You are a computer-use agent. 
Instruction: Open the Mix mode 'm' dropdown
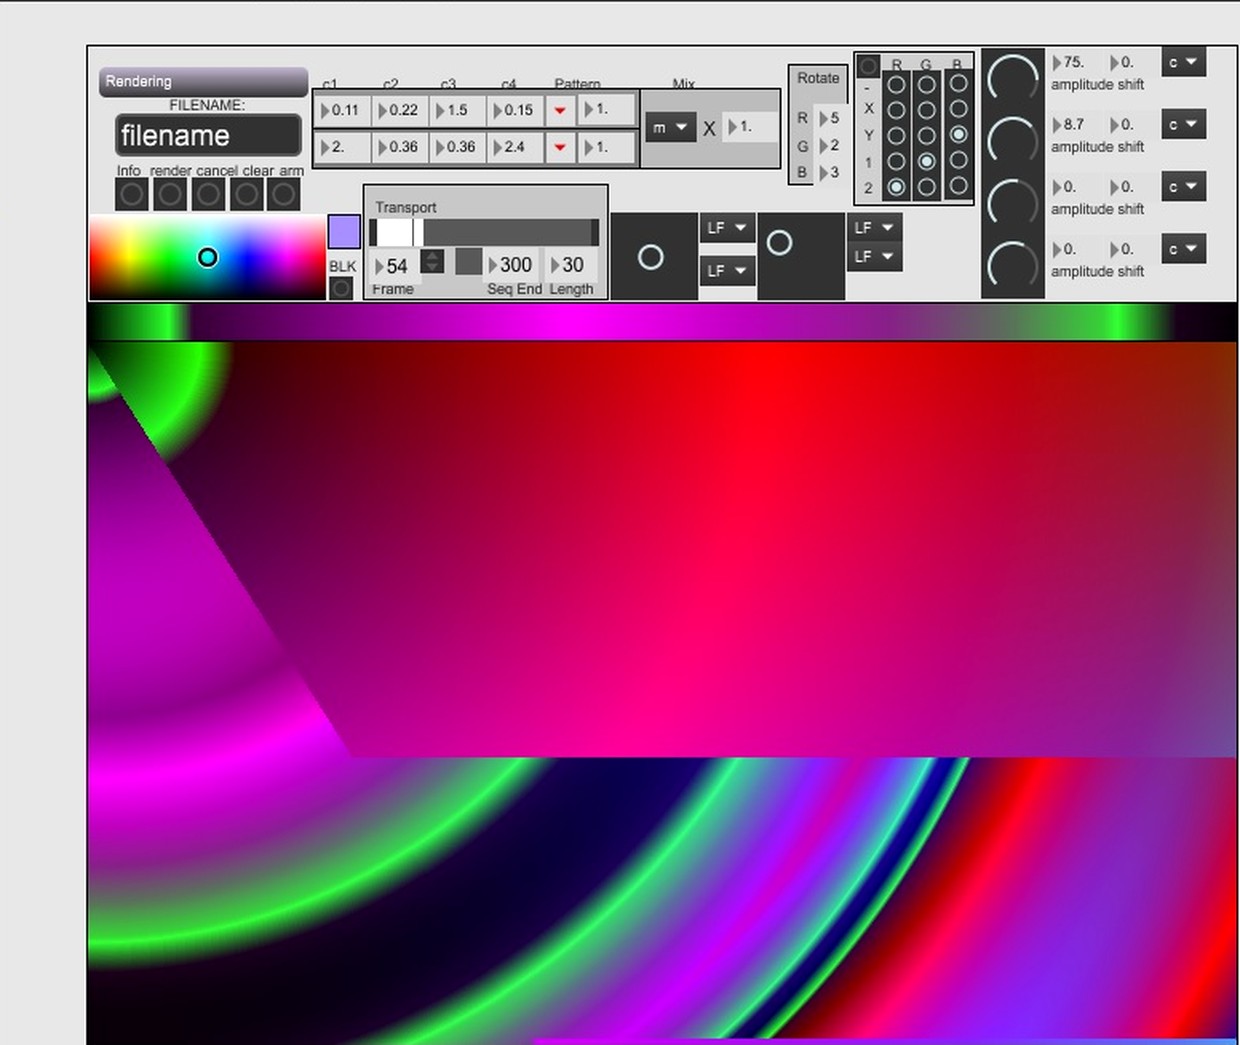(670, 128)
